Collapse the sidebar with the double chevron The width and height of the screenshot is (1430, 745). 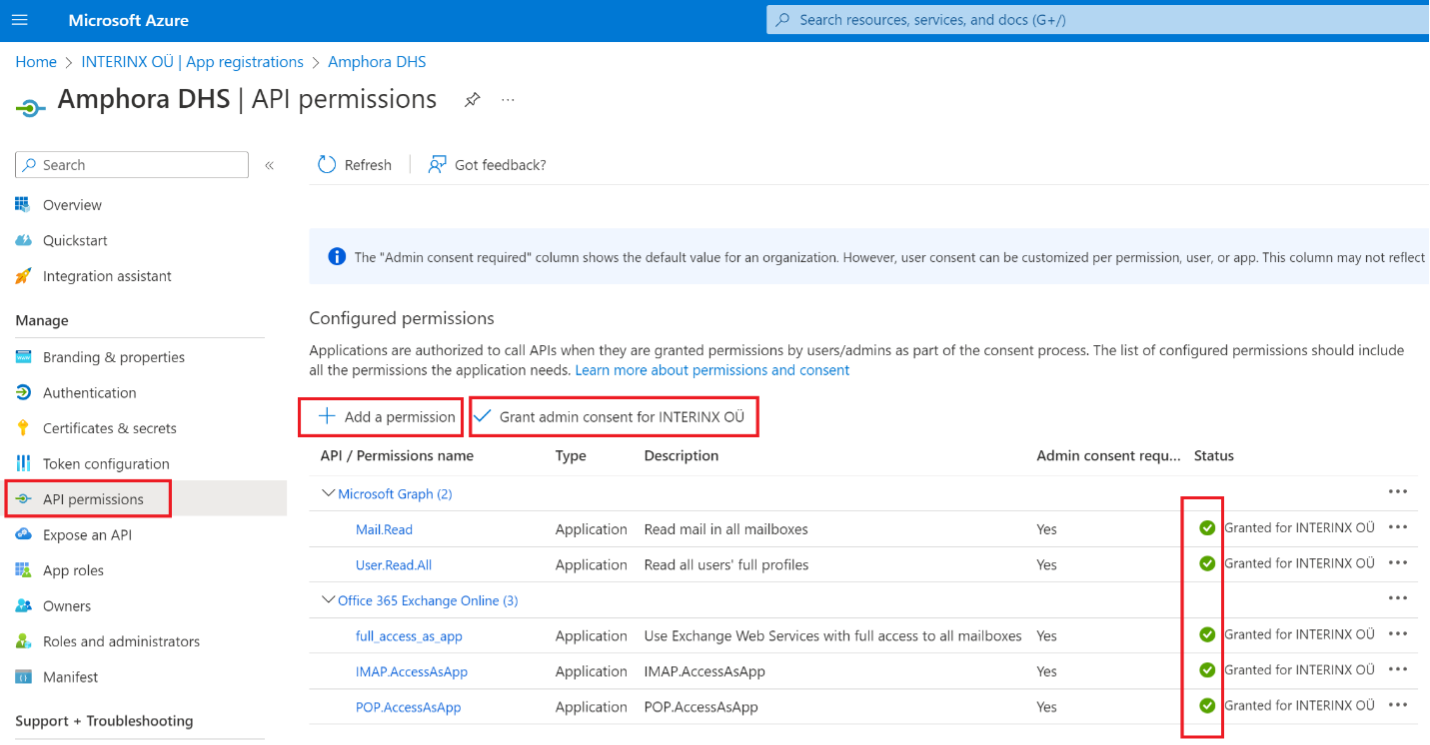(x=269, y=165)
